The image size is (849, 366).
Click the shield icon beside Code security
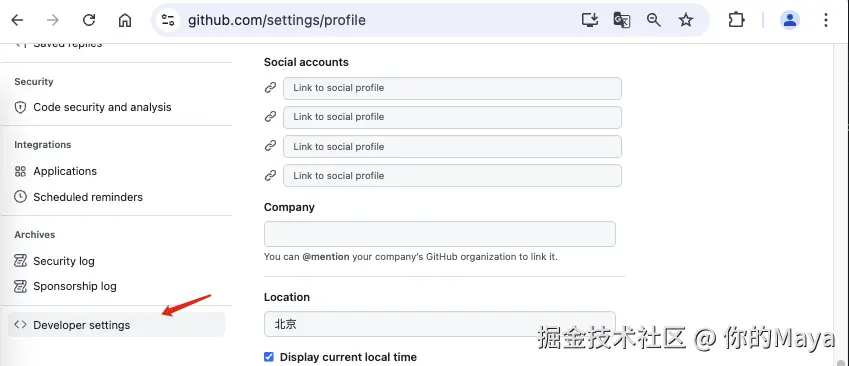[20, 107]
